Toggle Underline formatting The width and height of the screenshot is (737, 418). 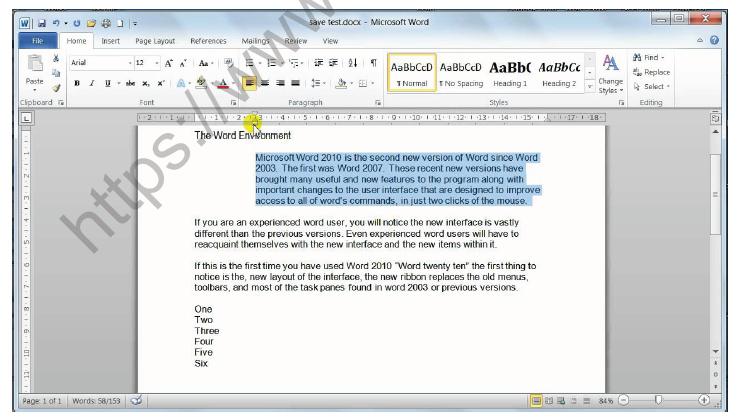[108, 83]
